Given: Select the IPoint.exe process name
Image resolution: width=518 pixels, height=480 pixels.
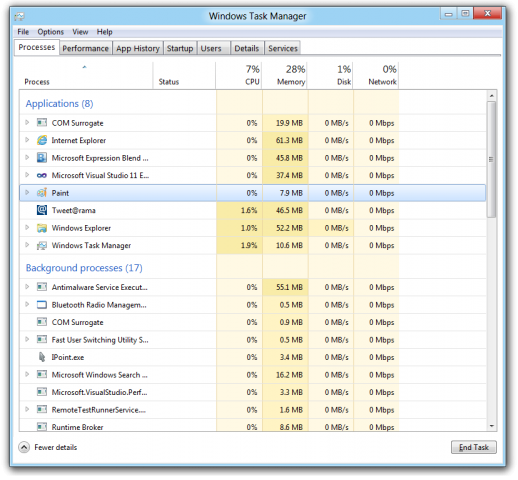Looking at the screenshot, I should coord(68,357).
